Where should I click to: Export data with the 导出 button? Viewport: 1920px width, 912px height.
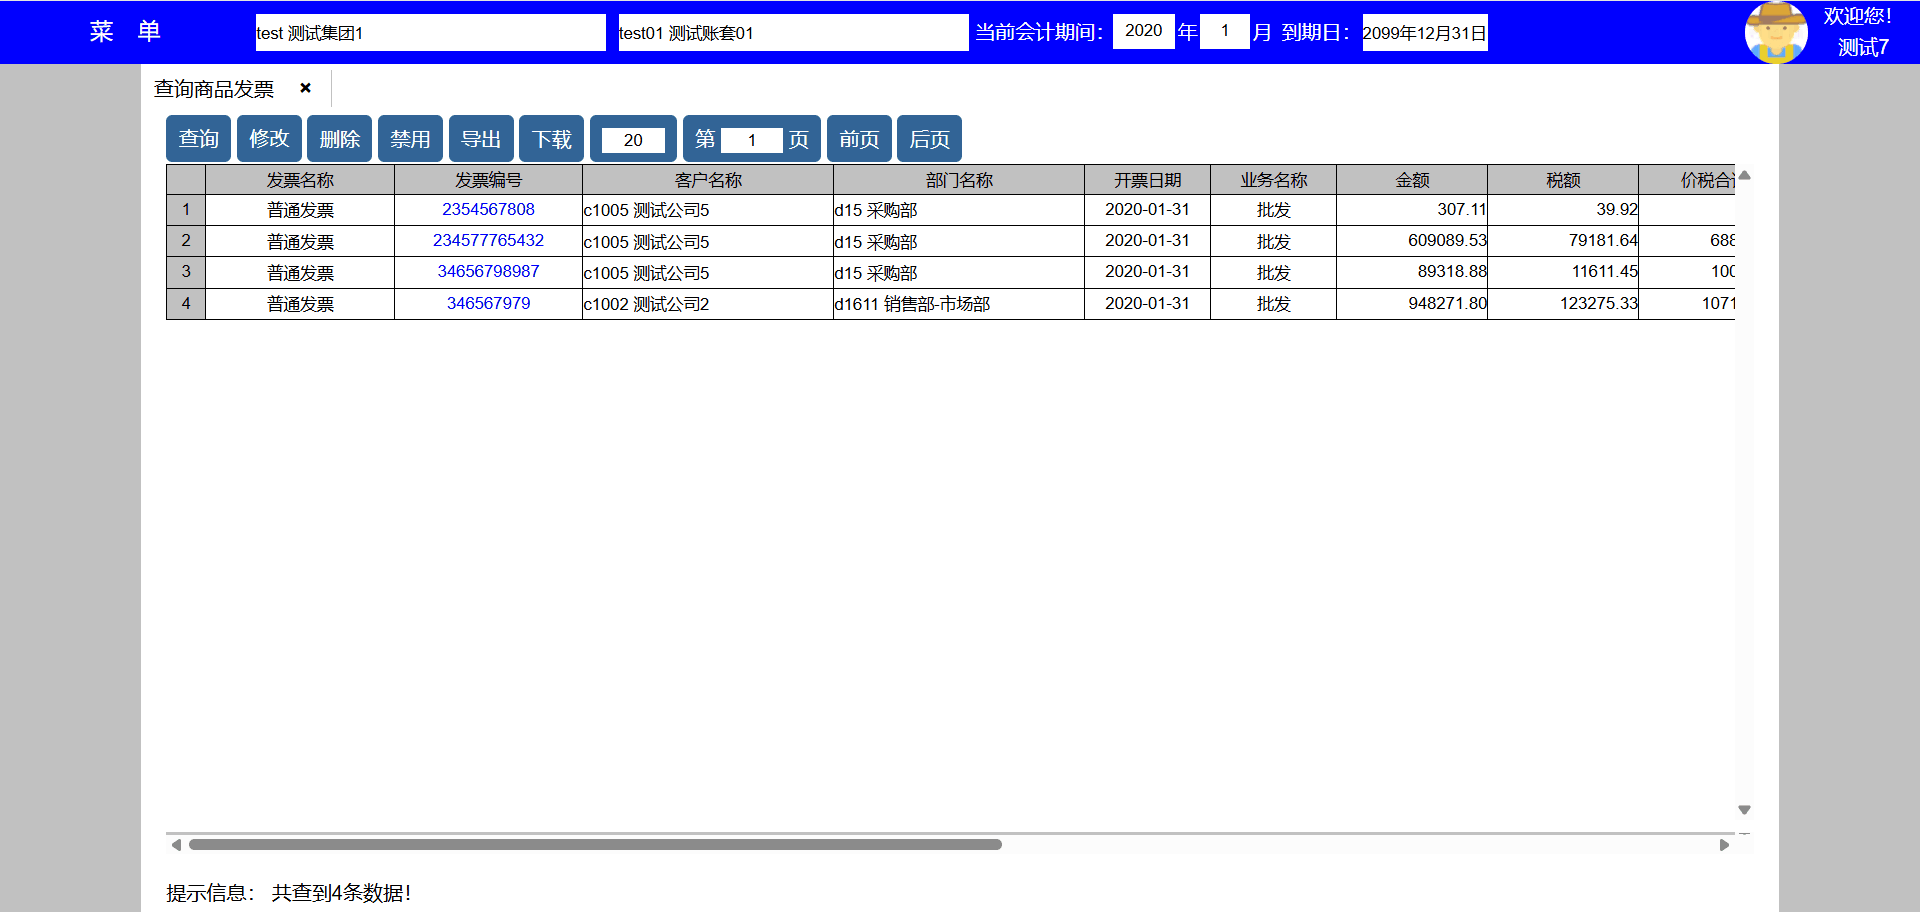[x=481, y=139]
